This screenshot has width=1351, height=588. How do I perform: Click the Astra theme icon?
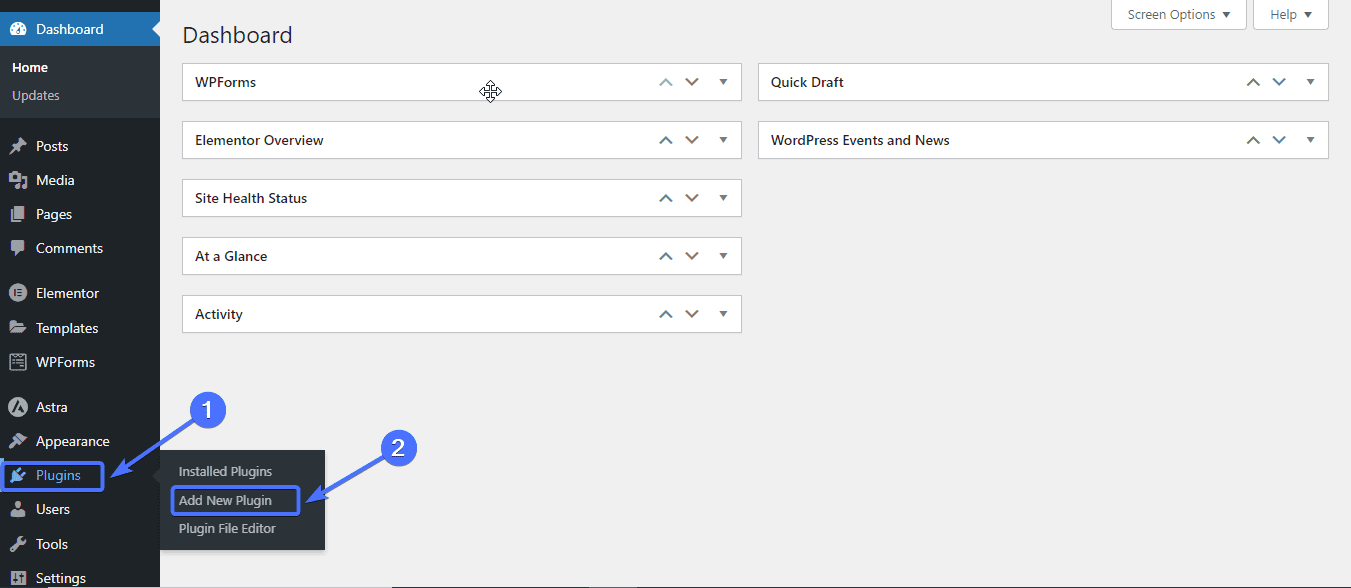pyautogui.click(x=18, y=407)
